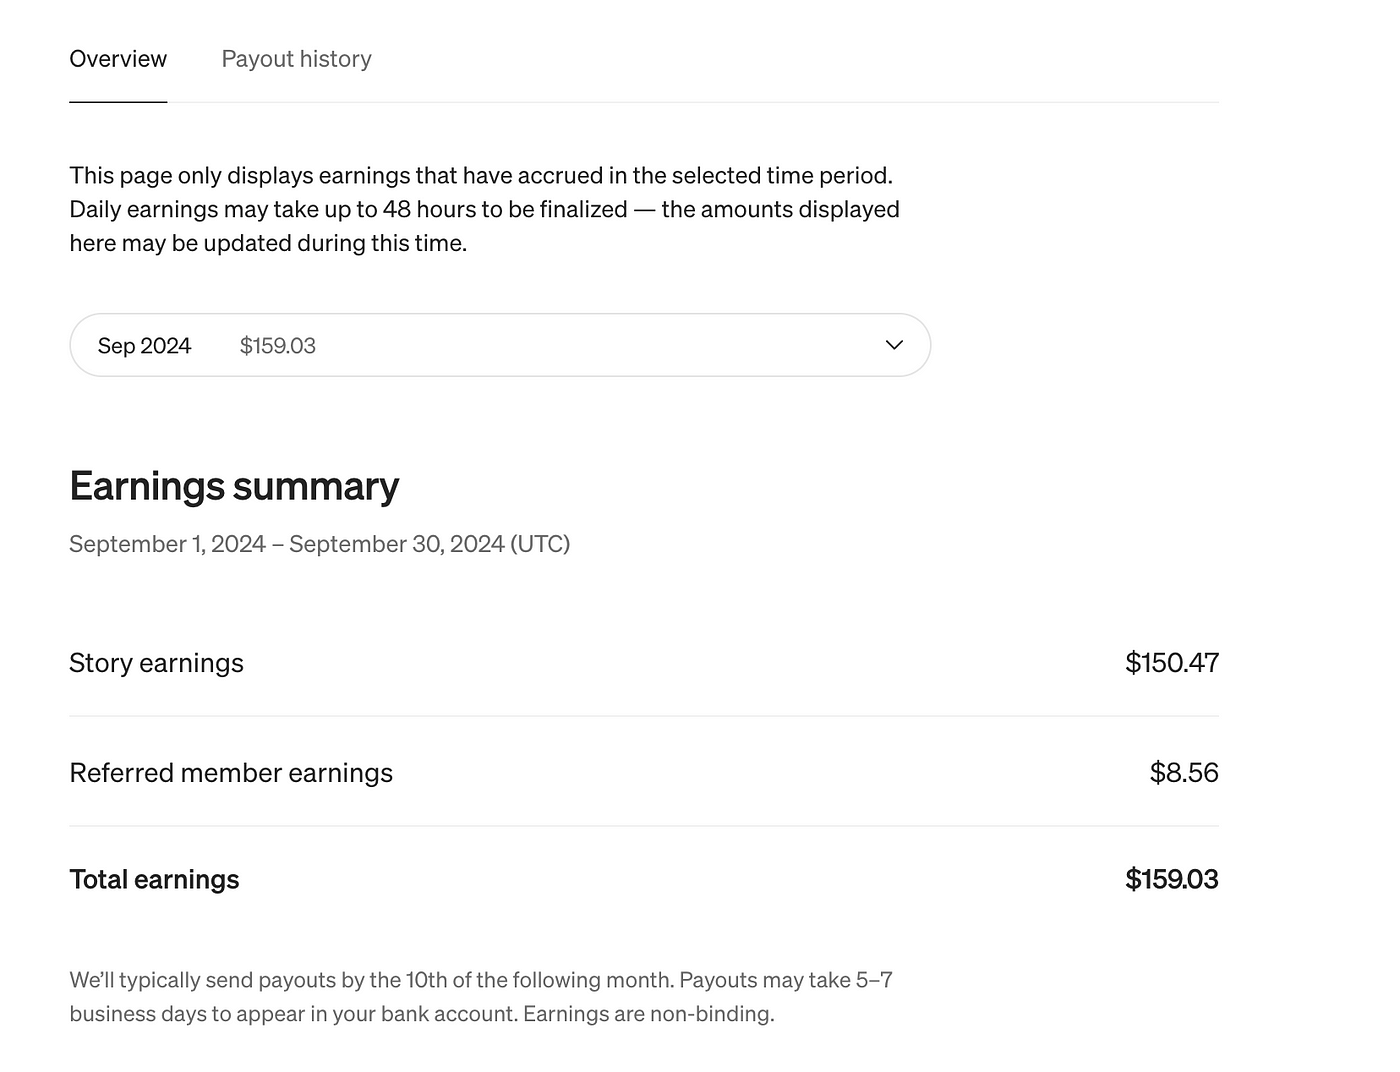Click the Referred member earnings label
Viewport: 1400px width, 1072px height.
point(231,773)
